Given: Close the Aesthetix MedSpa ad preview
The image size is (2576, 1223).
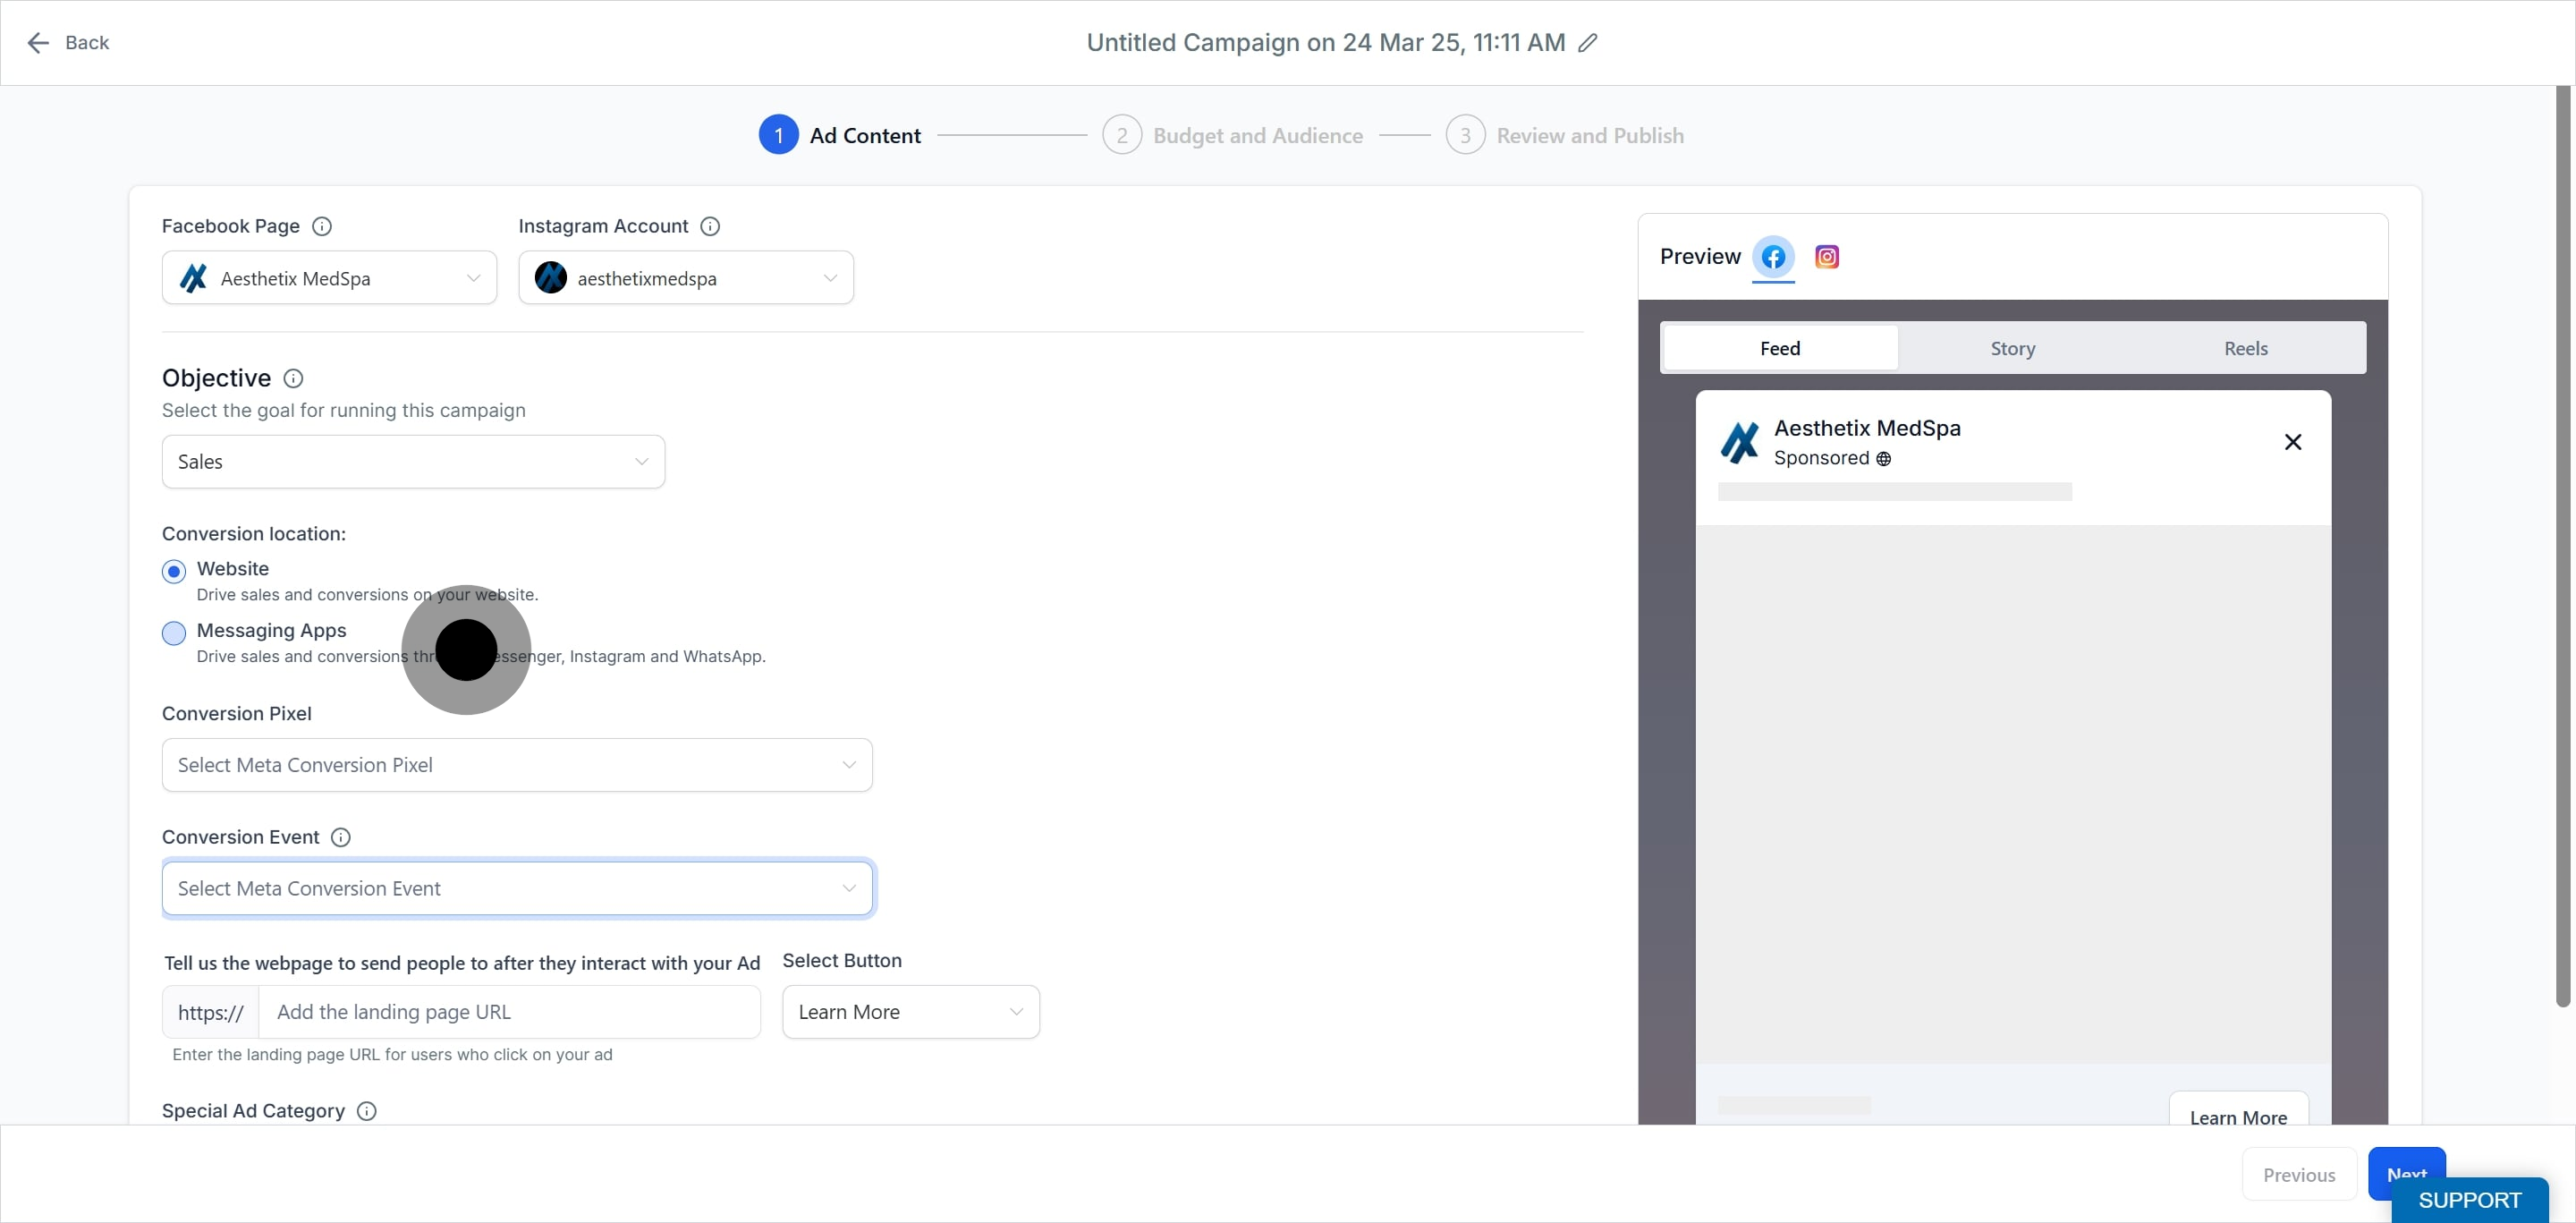Looking at the screenshot, I should click(2293, 442).
